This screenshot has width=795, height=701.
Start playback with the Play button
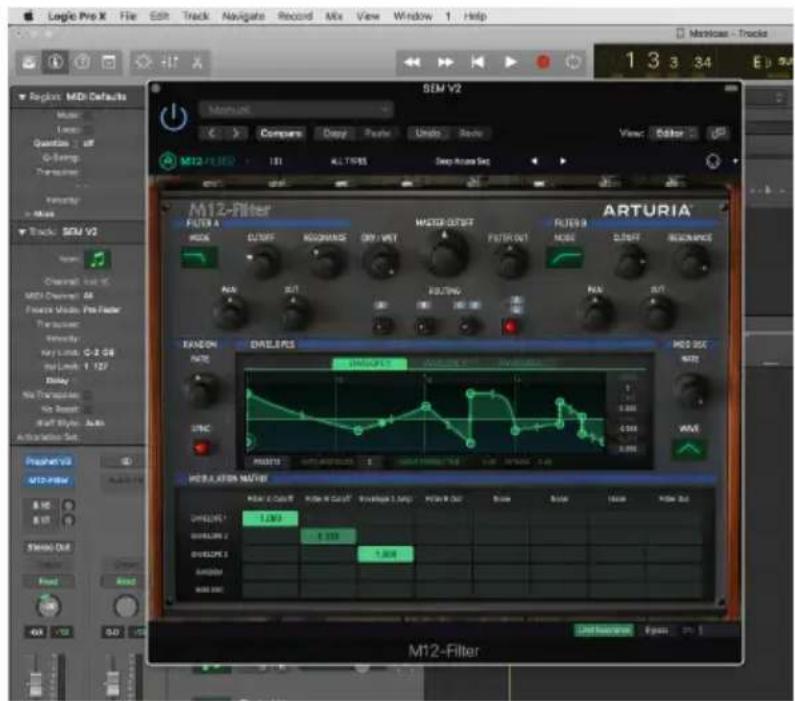click(511, 62)
